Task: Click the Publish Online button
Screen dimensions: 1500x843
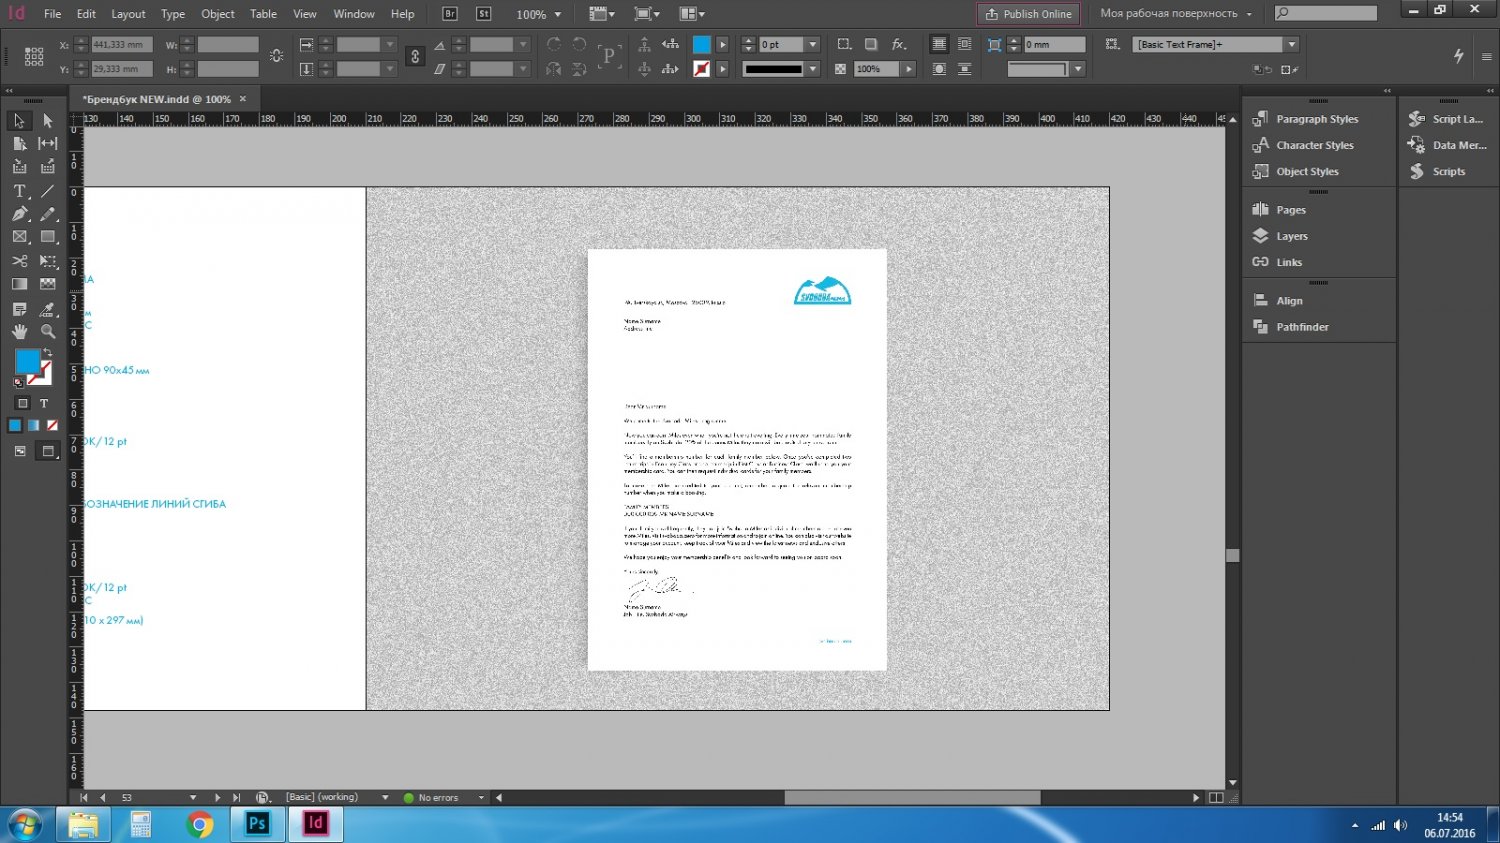Action: (1029, 14)
